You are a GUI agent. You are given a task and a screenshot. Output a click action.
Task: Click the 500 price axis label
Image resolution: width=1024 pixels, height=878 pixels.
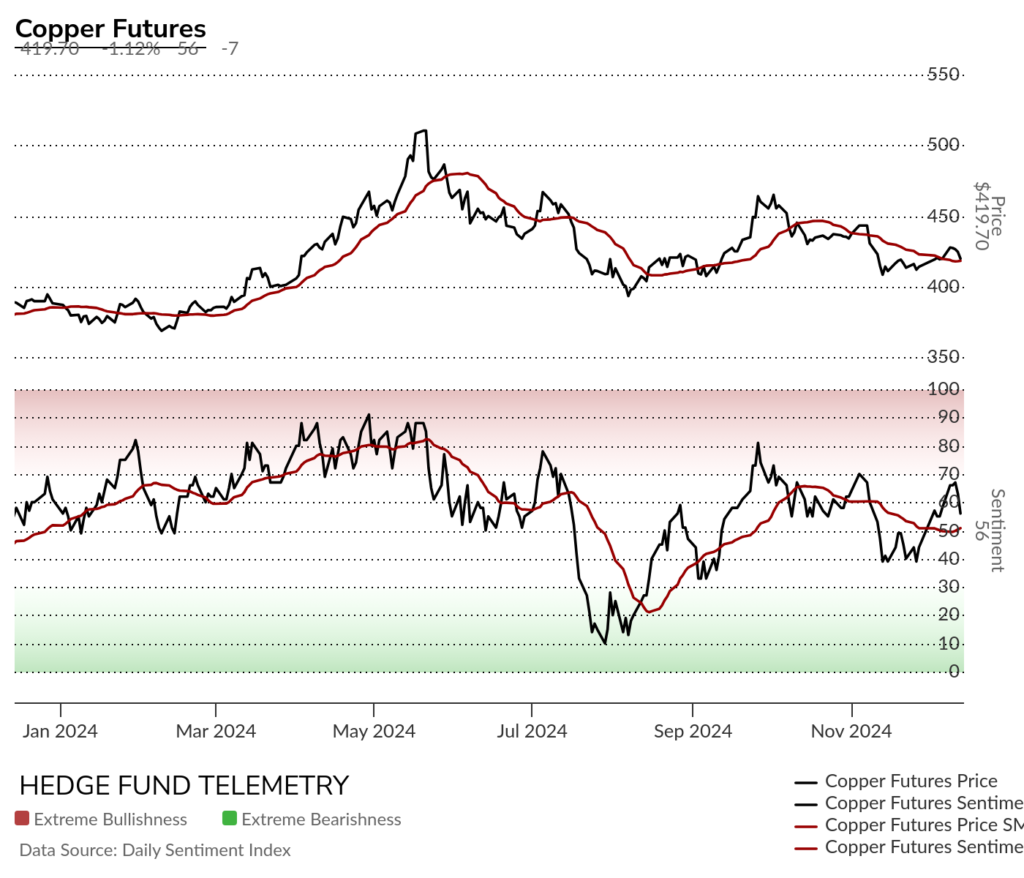(x=943, y=144)
